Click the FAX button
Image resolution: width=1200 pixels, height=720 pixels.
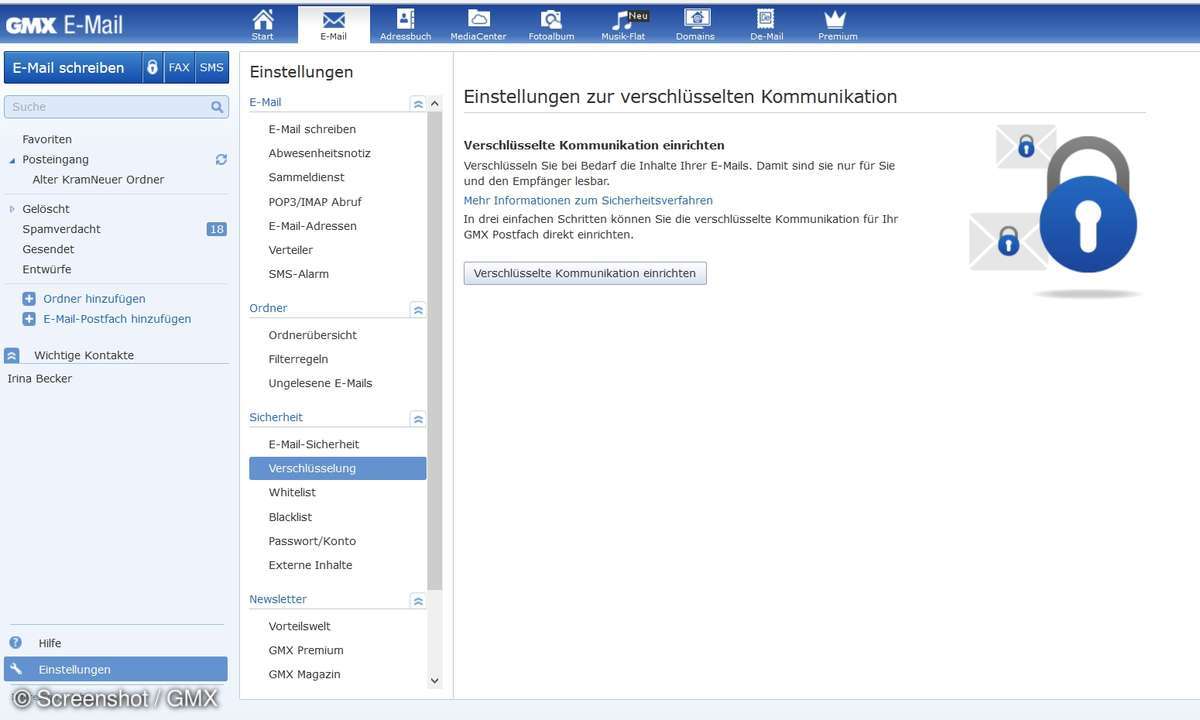179,67
